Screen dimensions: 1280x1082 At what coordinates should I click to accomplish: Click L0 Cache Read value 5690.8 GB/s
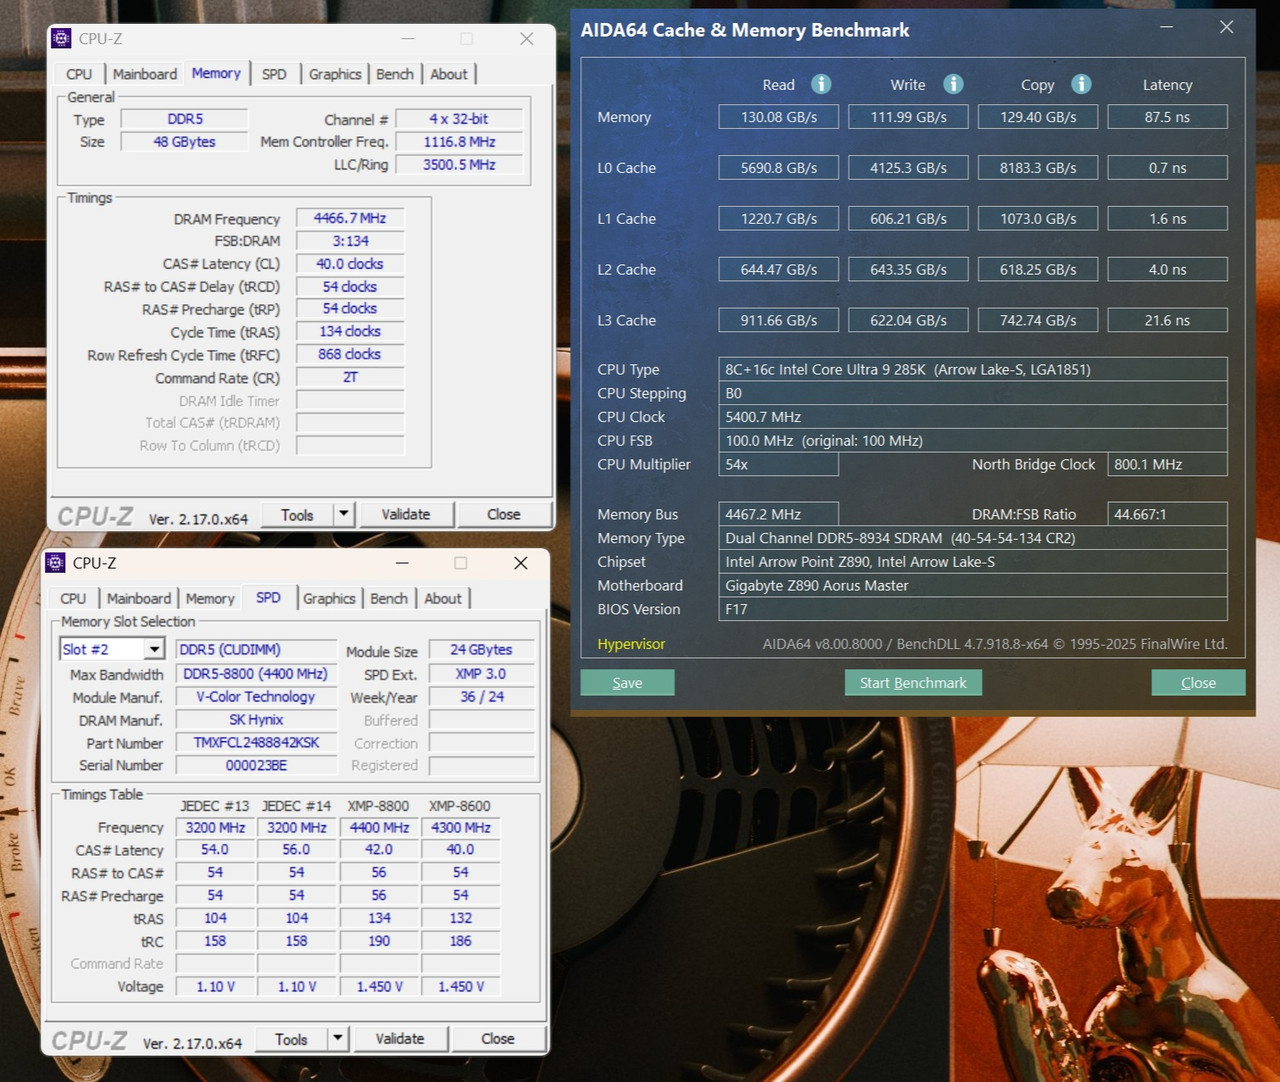(779, 168)
